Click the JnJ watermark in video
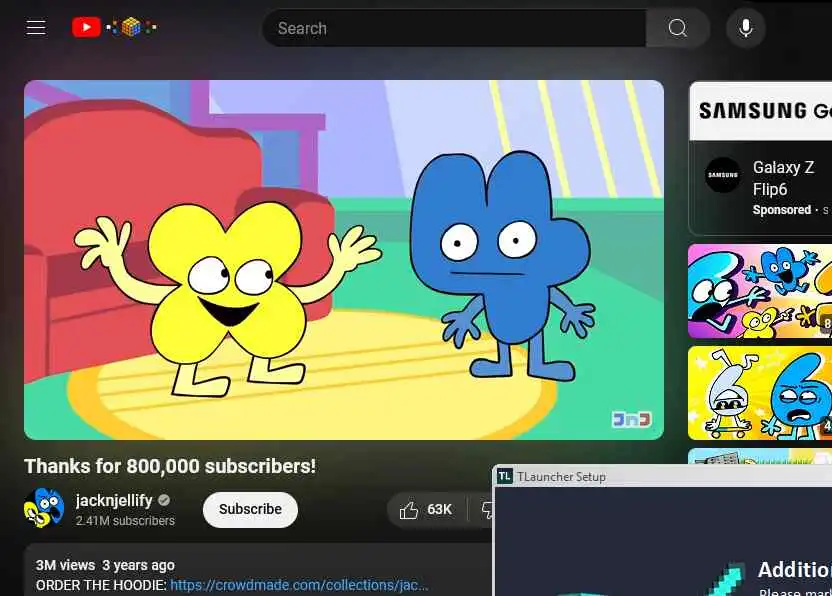Image resolution: width=832 pixels, height=596 pixels. tap(631, 419)
